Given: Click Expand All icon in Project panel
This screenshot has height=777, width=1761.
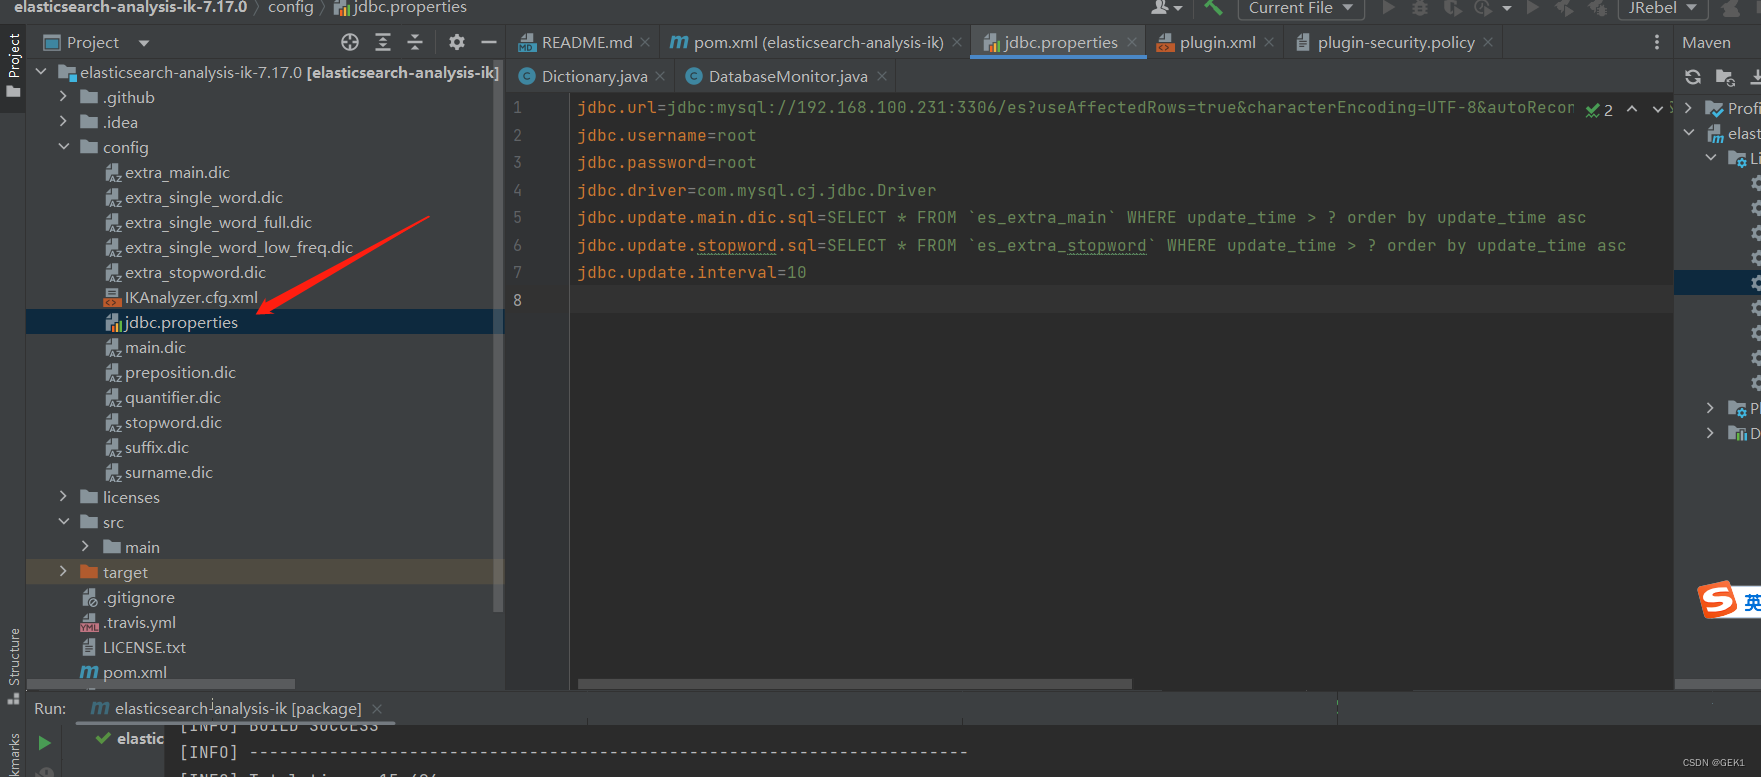Looking at the screenshot, I should (x=383, y=42).
